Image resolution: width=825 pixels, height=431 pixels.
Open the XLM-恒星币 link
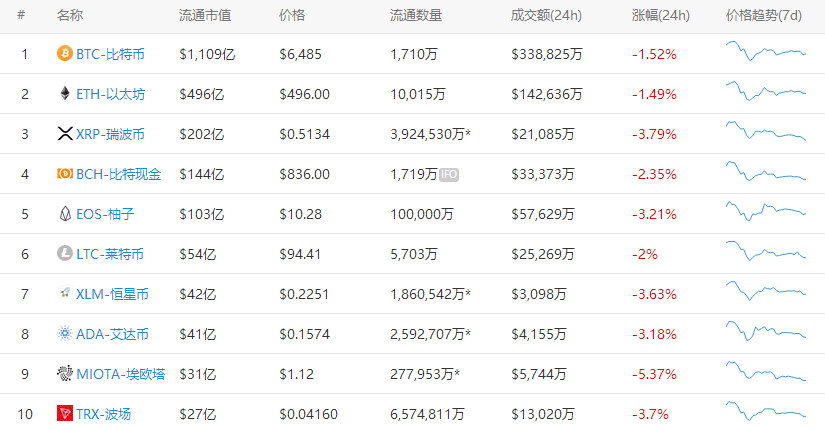point(113,294)
